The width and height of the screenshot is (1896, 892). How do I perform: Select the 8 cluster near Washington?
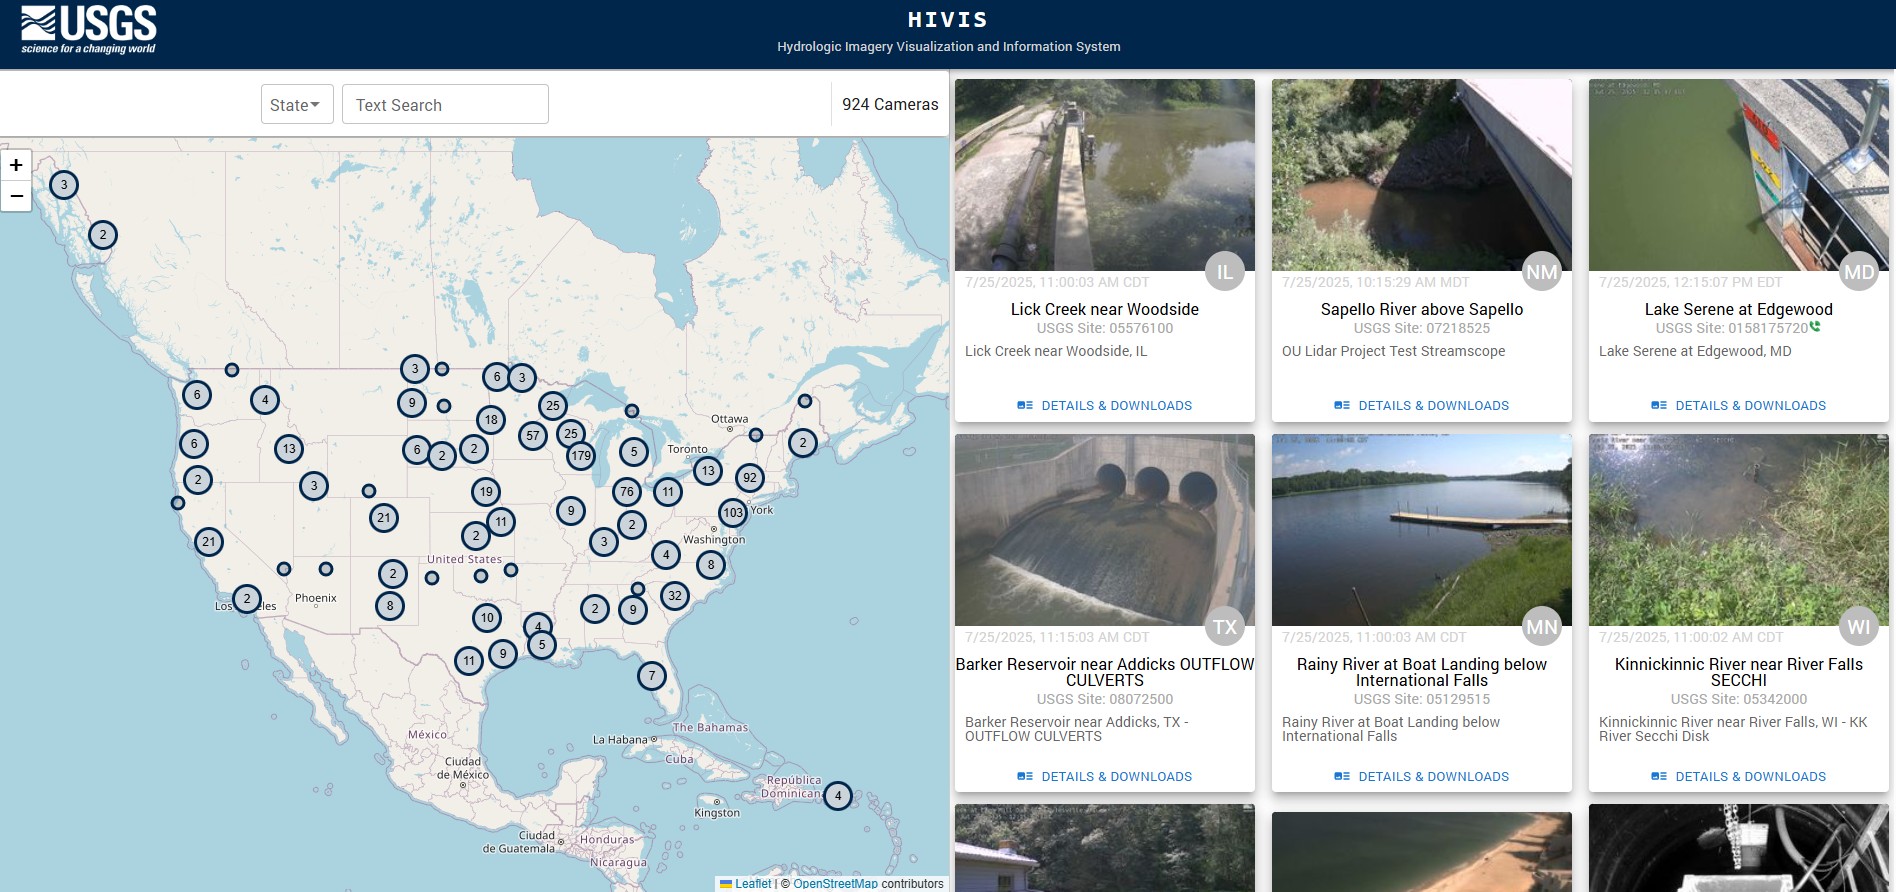coord(711,565)
